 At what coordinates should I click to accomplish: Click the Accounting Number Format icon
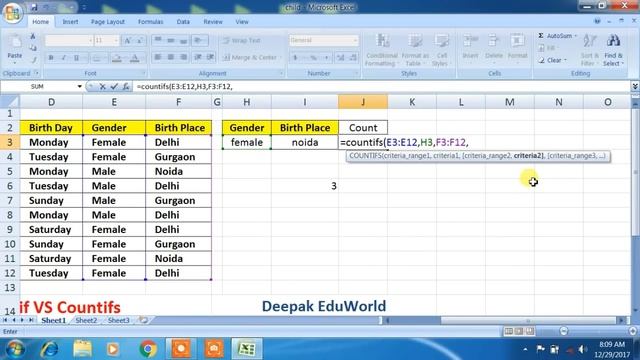point(295,58)
